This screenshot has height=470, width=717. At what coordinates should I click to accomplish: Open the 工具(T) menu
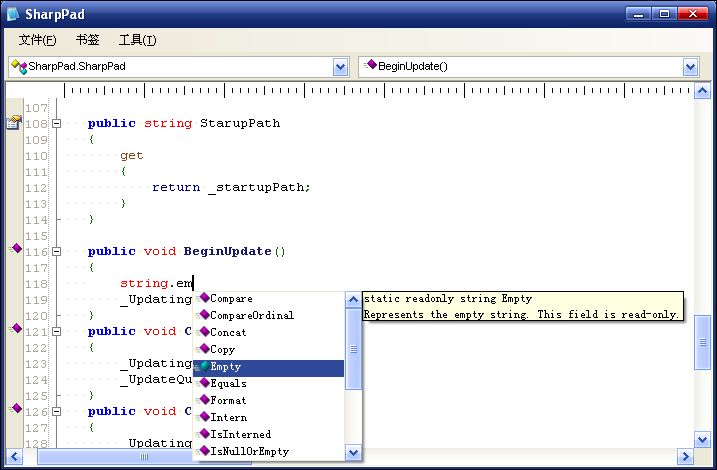click(137, 40)
